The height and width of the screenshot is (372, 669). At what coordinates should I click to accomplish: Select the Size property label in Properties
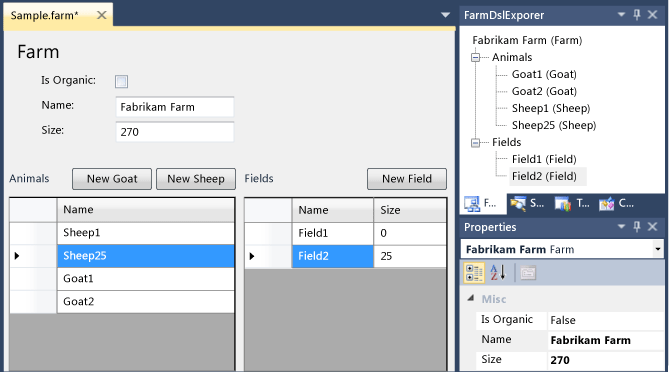point(491,360)
